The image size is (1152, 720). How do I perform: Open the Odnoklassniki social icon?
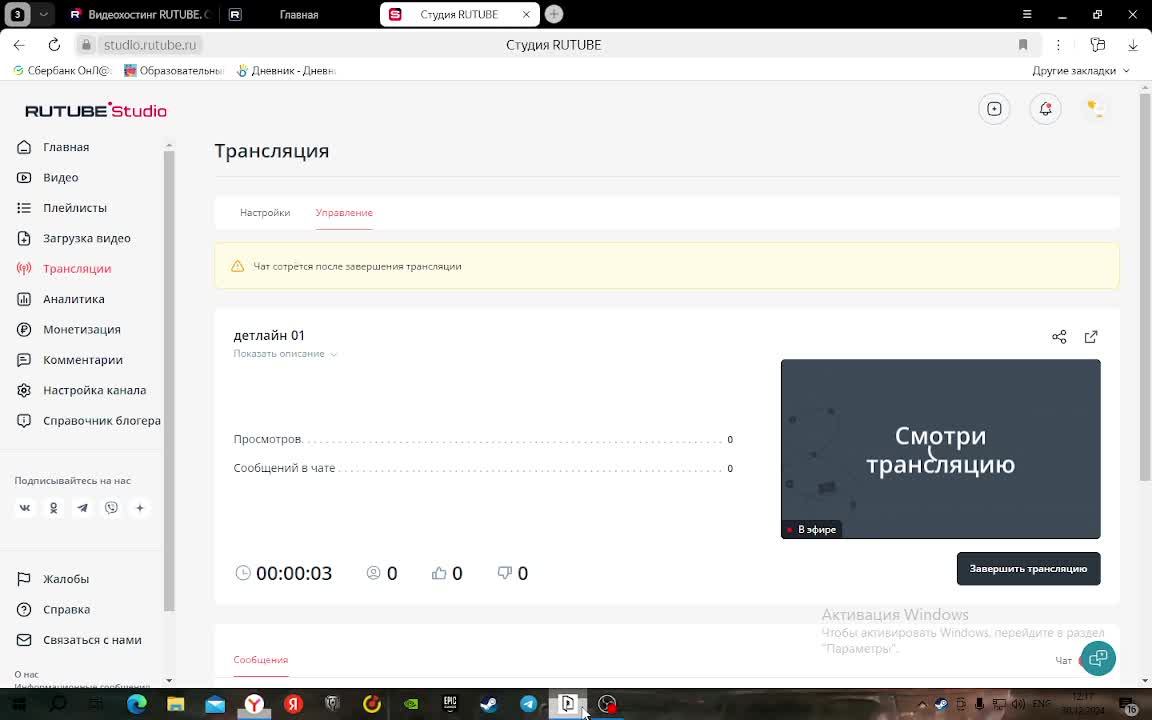(x=54, y=508)
